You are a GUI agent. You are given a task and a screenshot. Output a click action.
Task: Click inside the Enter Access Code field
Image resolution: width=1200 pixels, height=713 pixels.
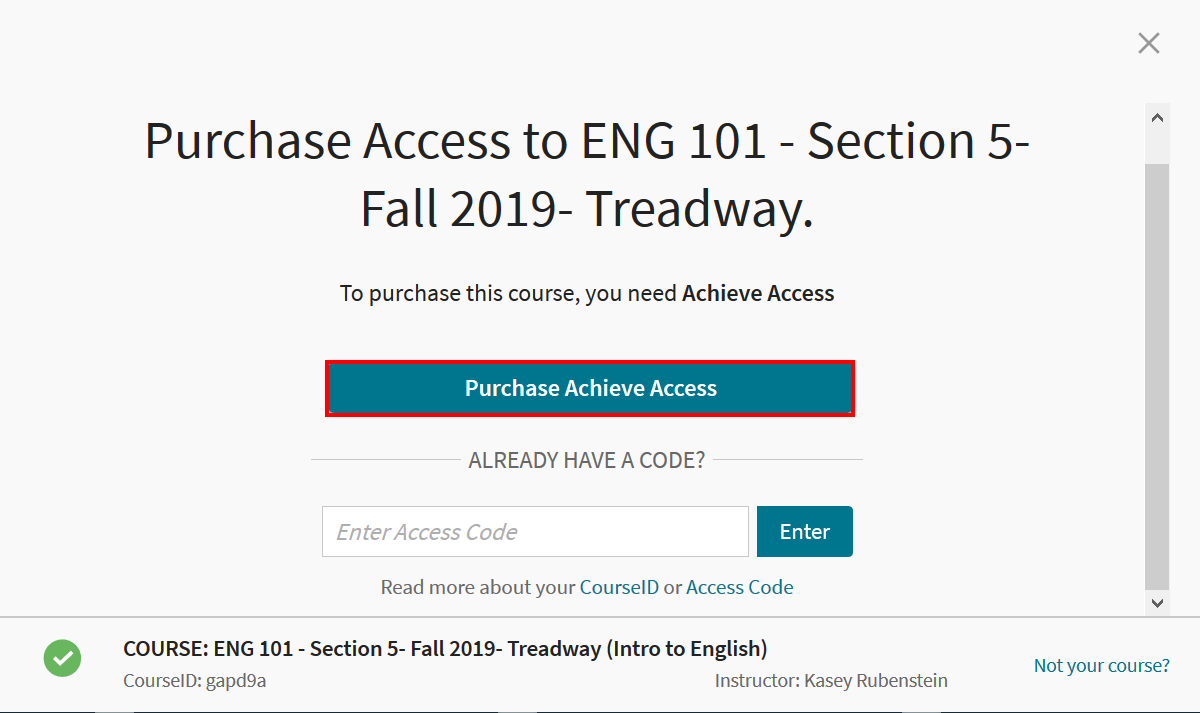(534, 531)
